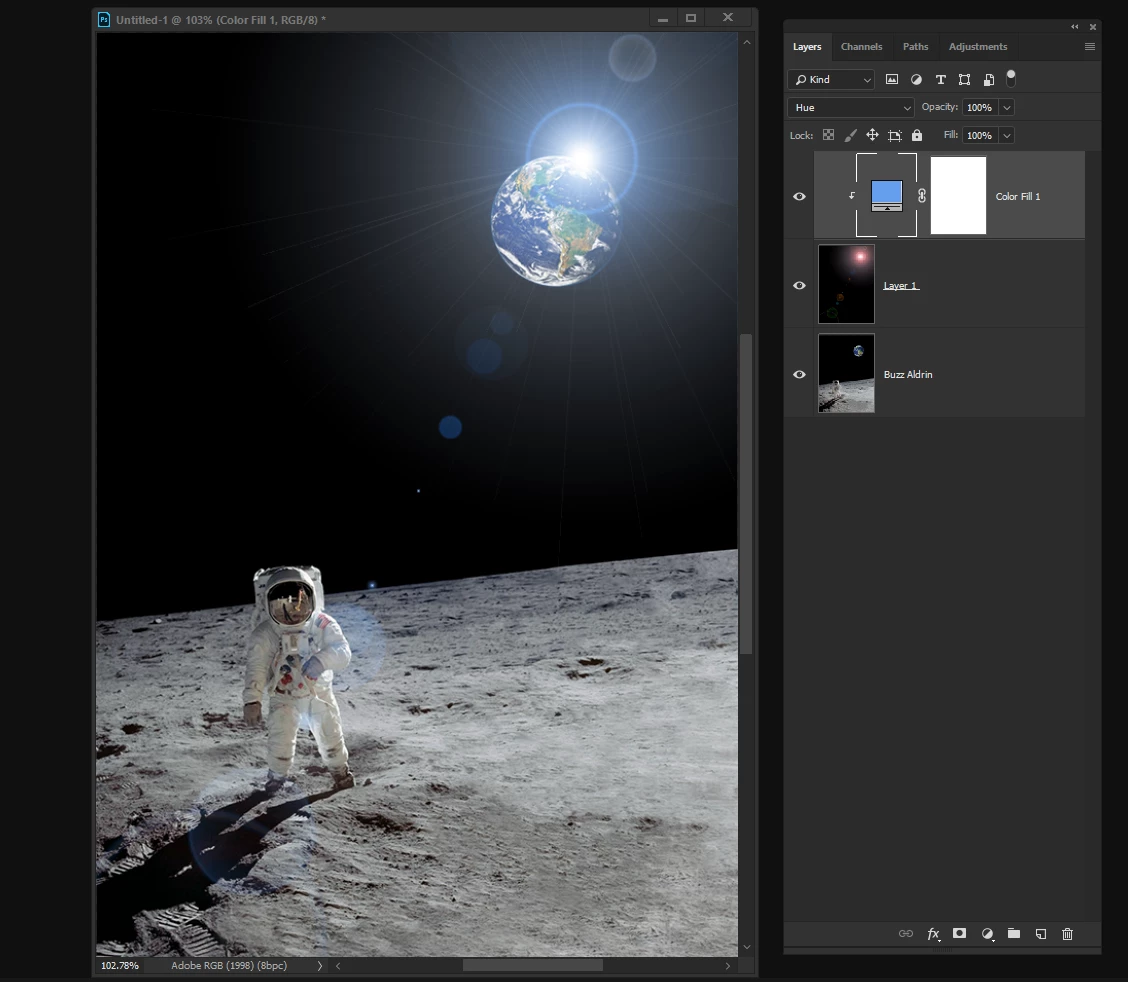Click zoom percentage field 102.78%
The height and width of the screenshot is (982, 1128).
pyautogui.click(x=120, y=965)
